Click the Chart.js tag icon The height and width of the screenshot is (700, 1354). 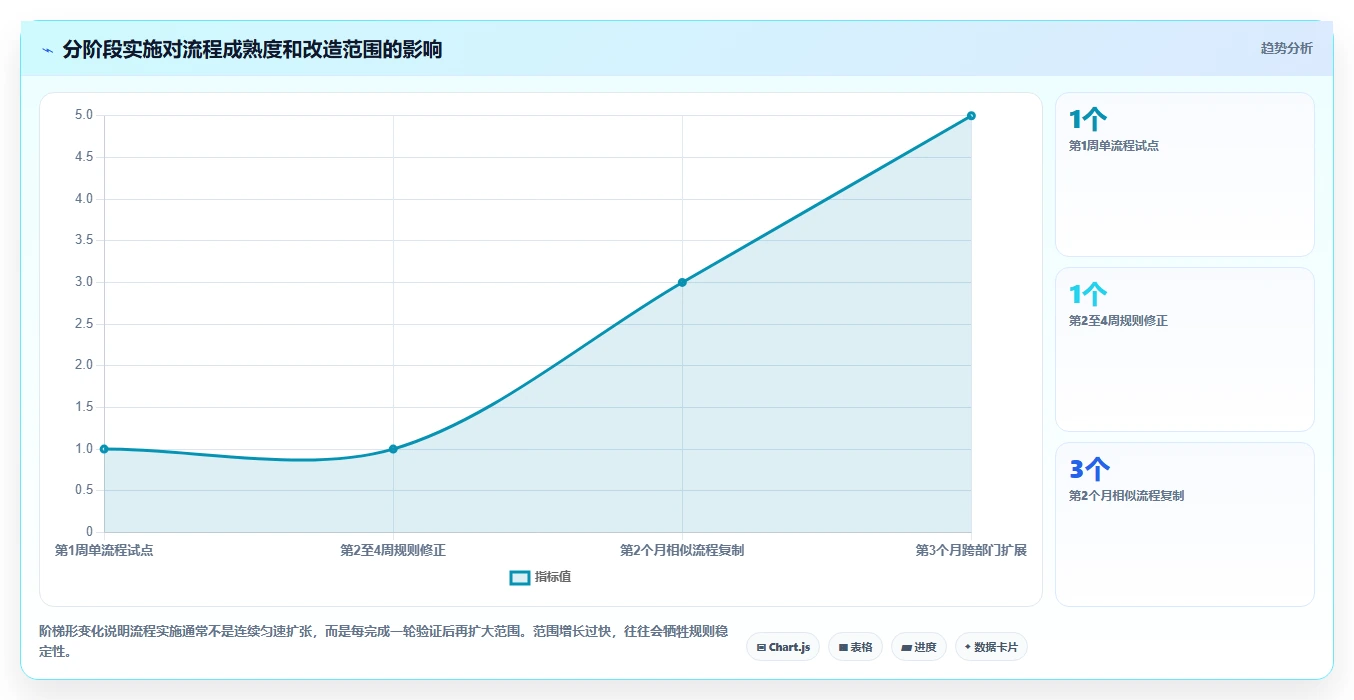tap(762, 648)
